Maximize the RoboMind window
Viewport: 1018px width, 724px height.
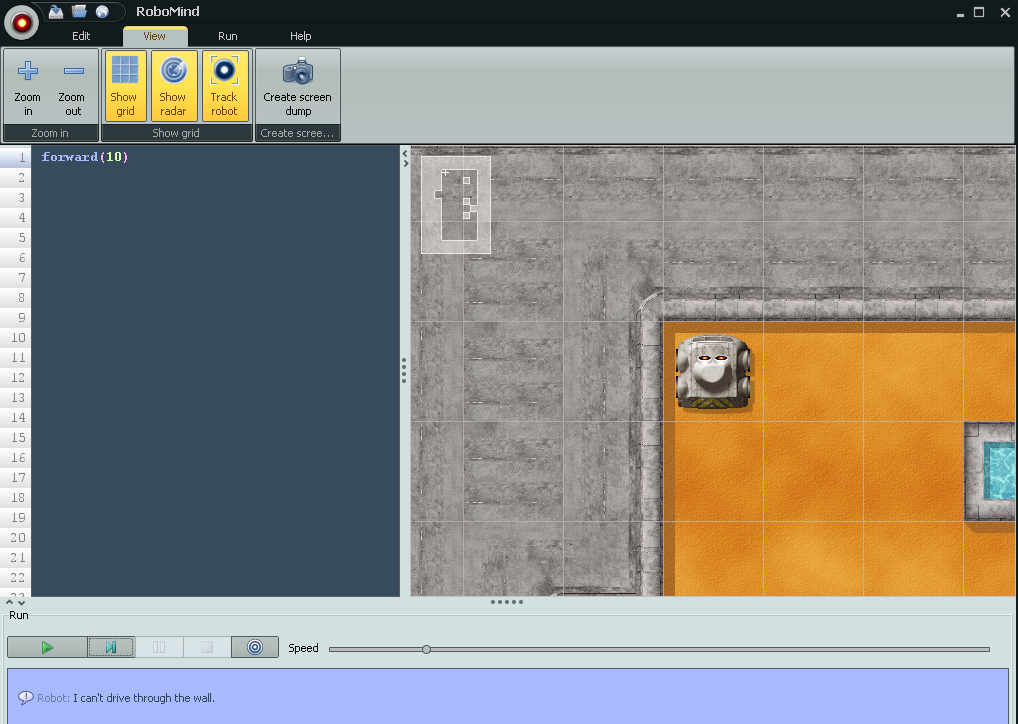(979, 12)
